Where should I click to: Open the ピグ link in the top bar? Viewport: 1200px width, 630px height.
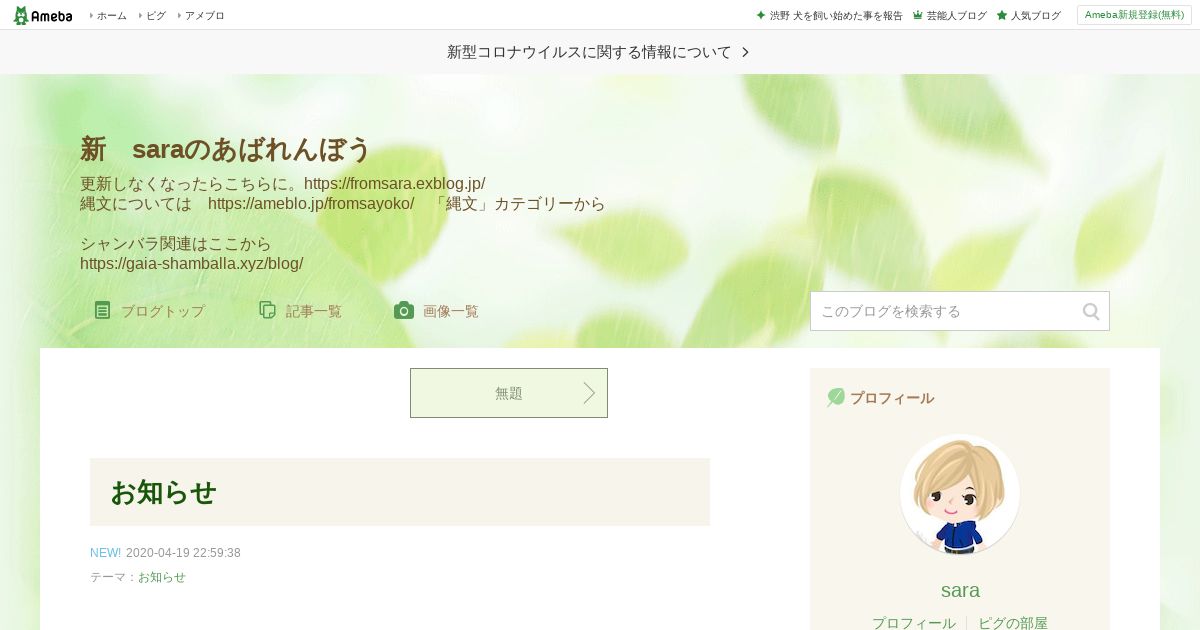coord(156,16)
